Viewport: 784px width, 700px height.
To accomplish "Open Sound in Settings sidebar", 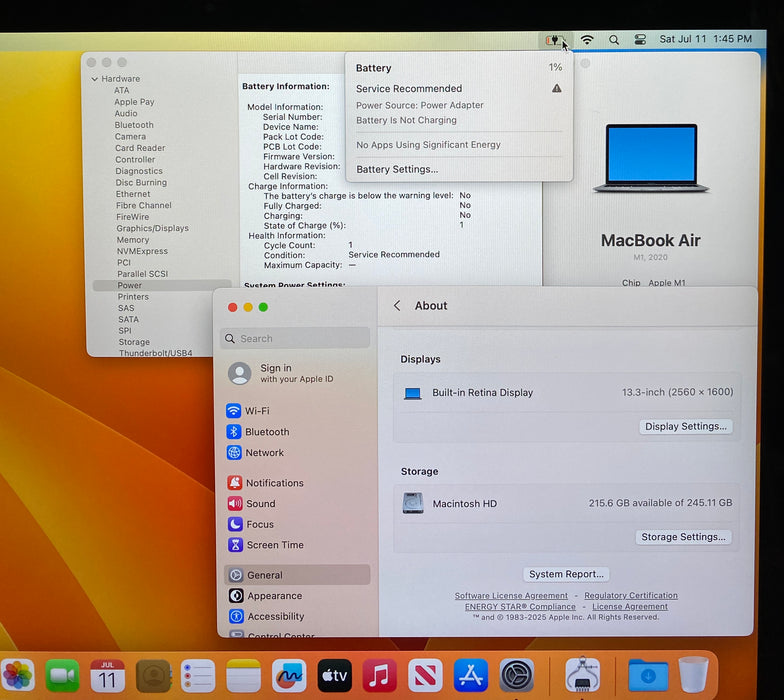I will click(x=251, y=504).
